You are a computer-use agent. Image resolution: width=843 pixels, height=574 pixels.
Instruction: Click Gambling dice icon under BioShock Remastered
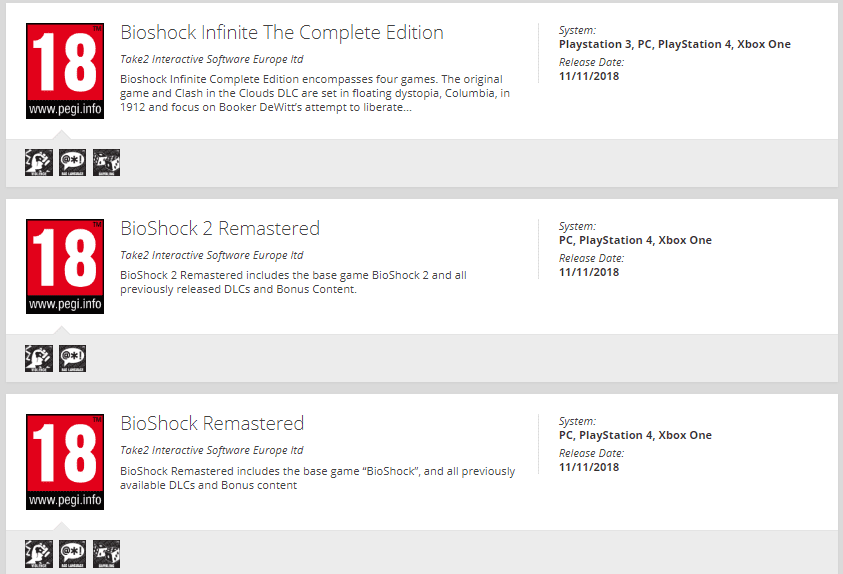coord(106,553)
